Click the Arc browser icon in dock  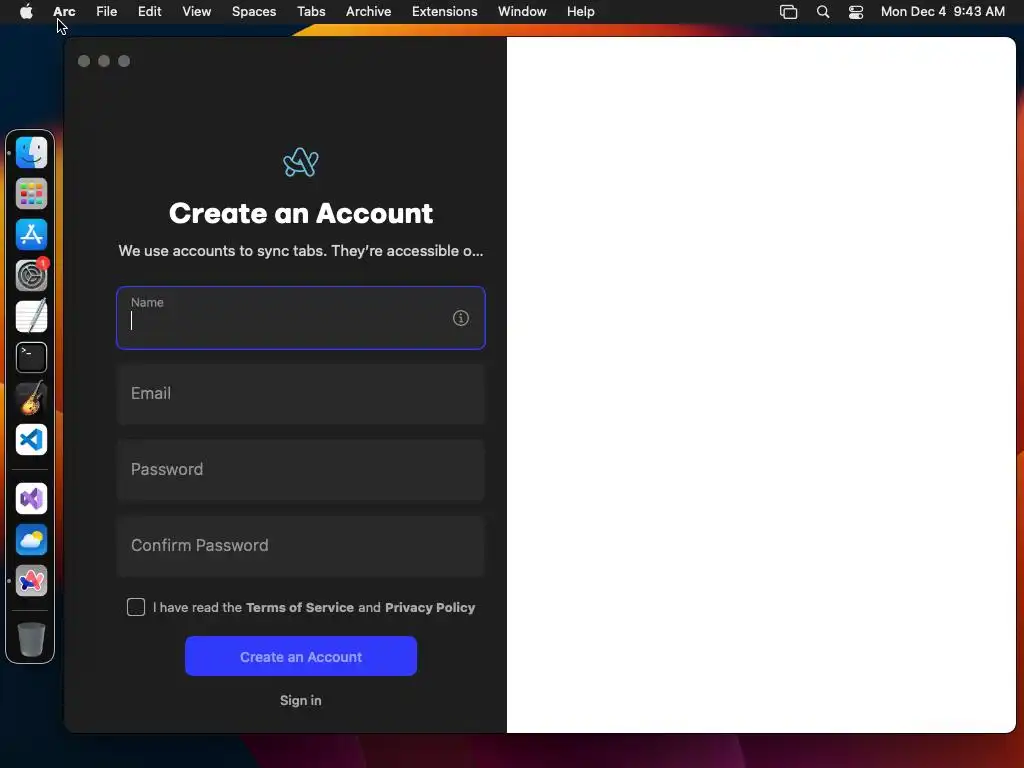(31, 581)
